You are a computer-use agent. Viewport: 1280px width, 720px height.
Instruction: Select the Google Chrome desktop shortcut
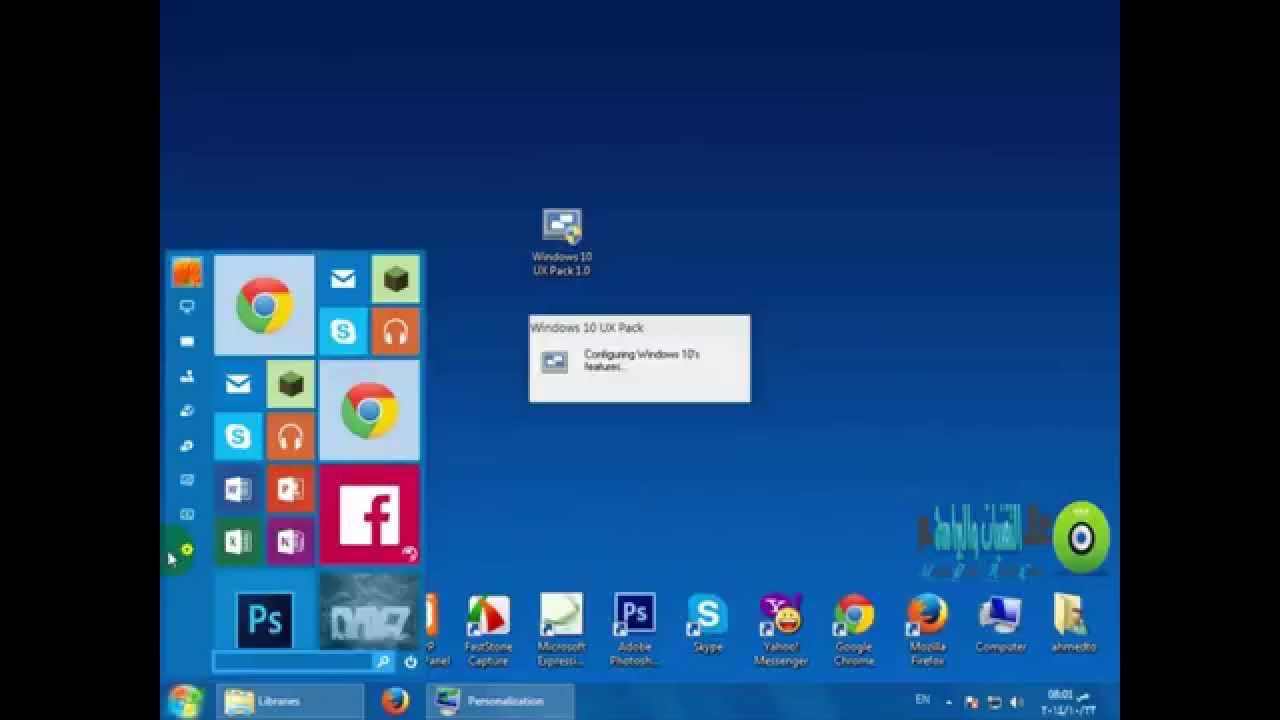click(854, 630)
